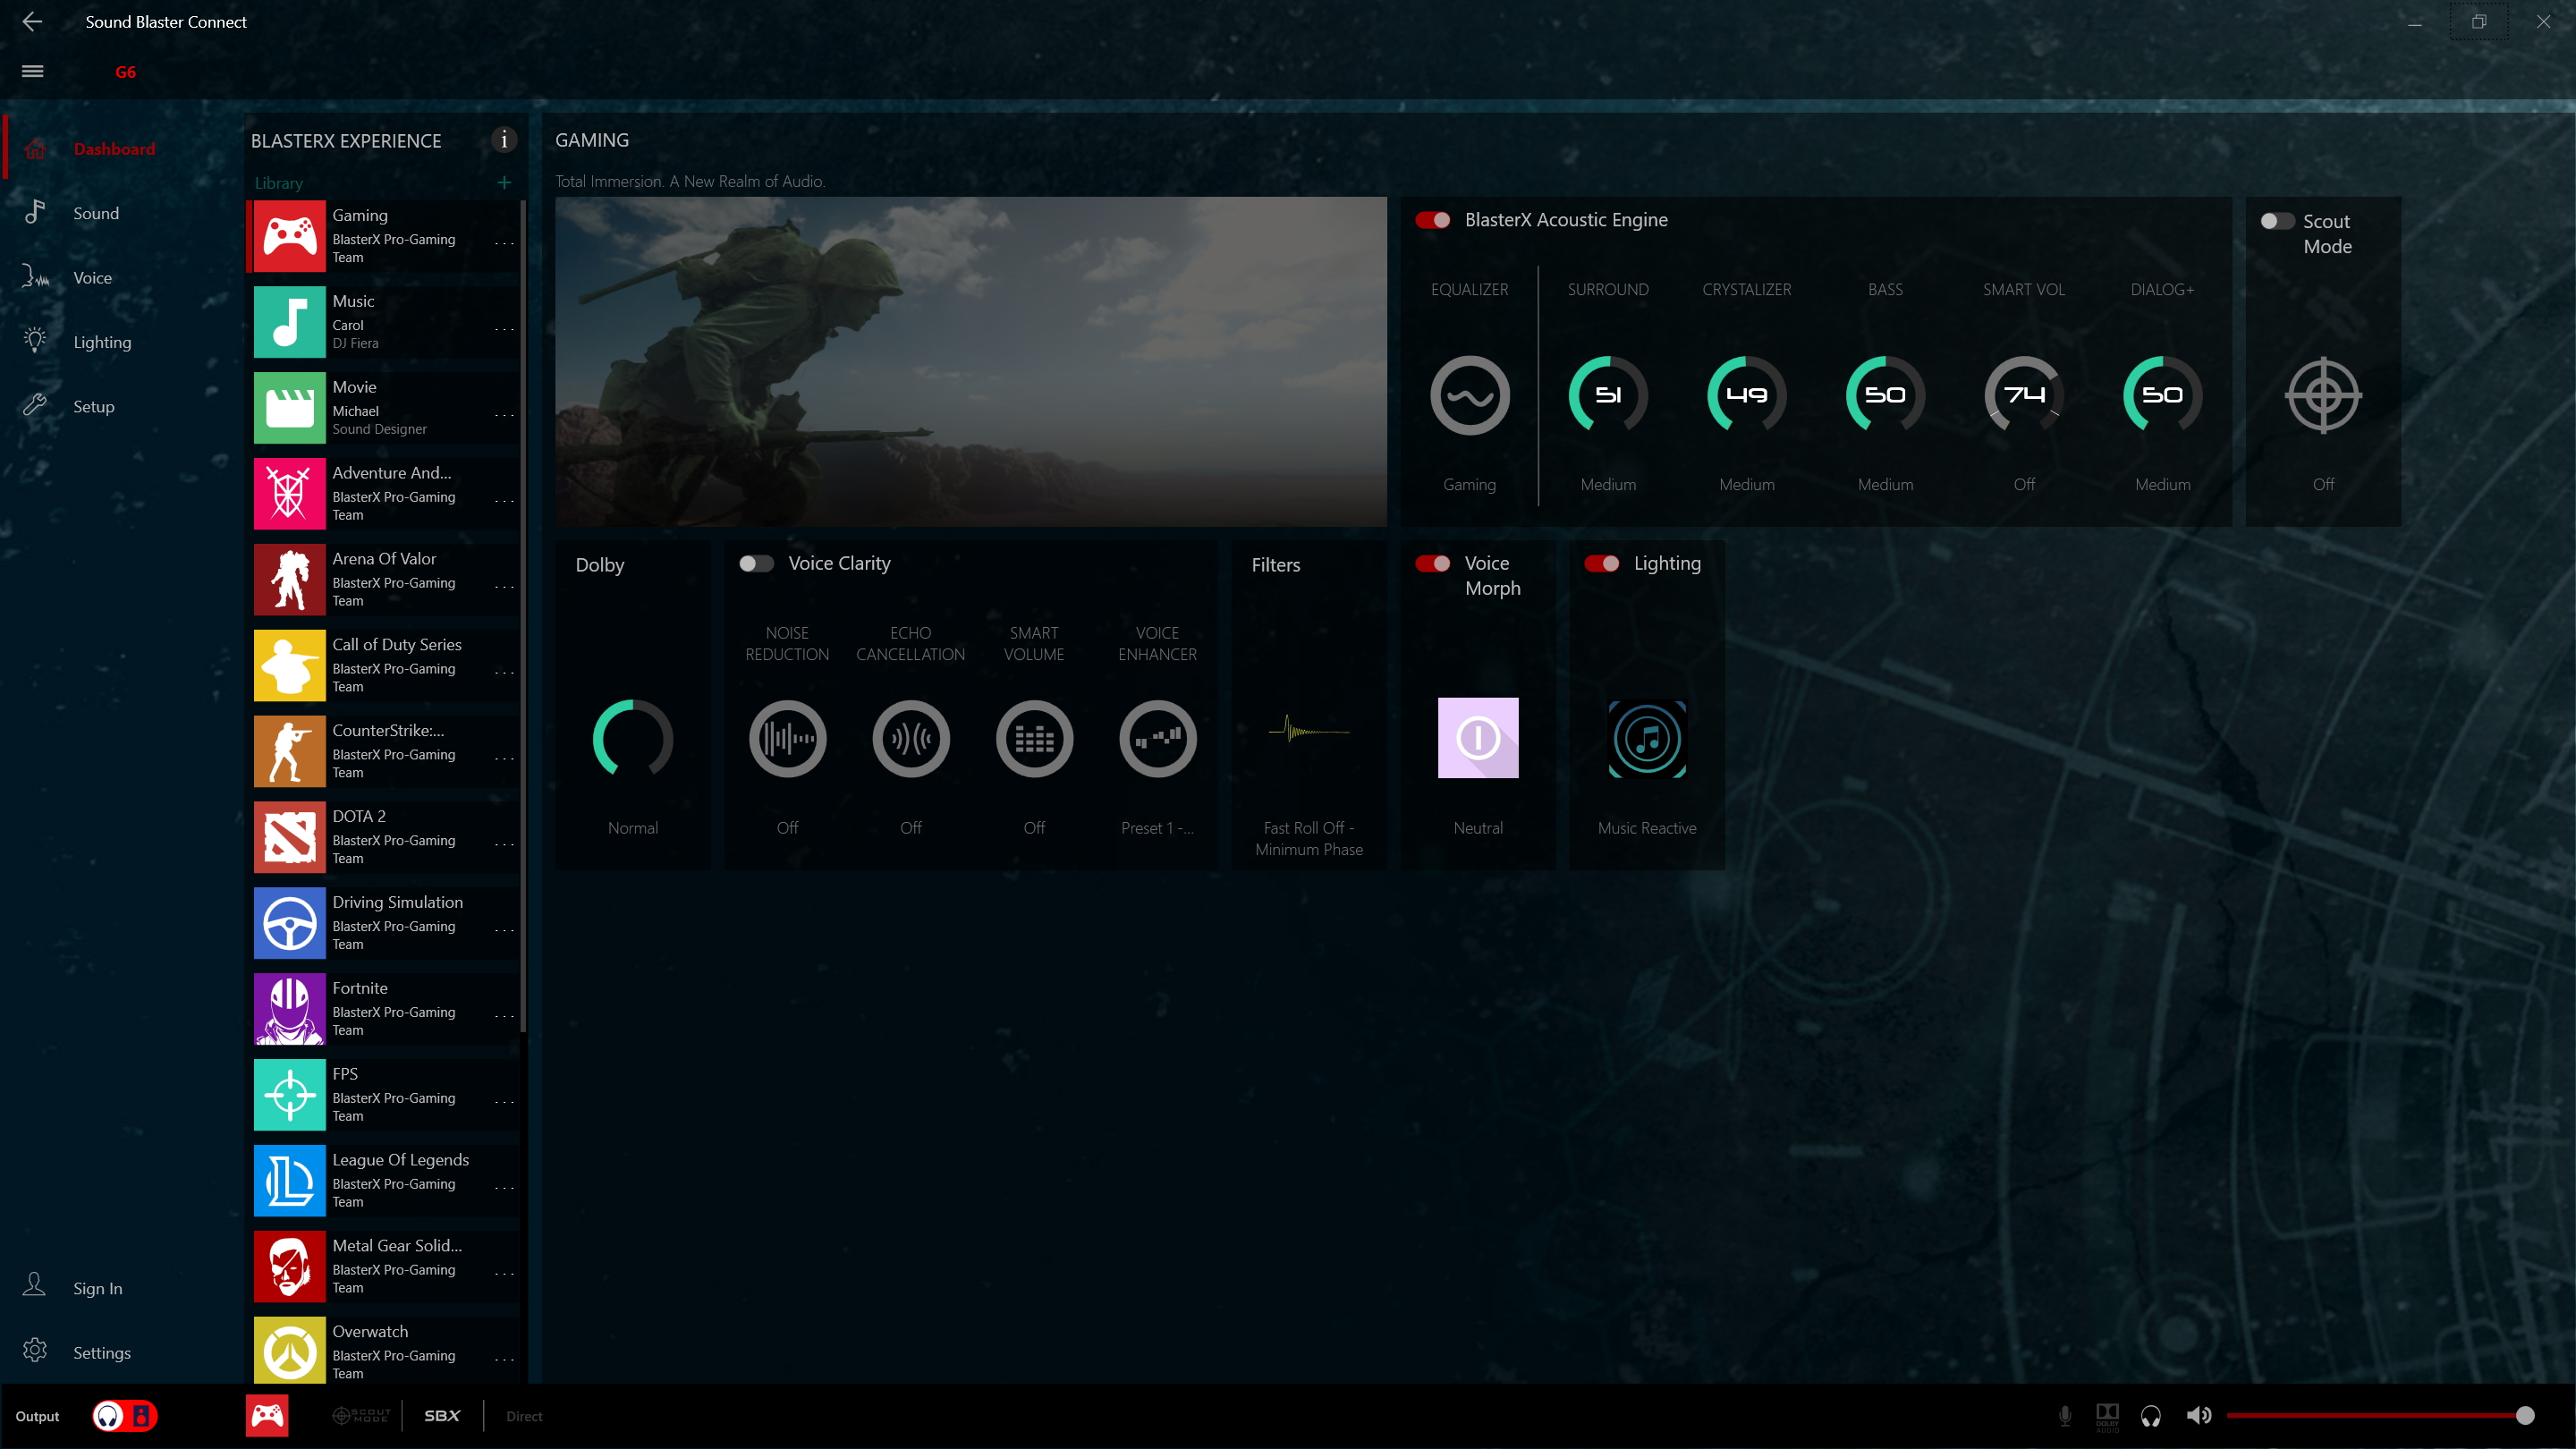Disable the BlasterX Acoustic Engine toggle

pyautogui.click(x=1433, y=220)
